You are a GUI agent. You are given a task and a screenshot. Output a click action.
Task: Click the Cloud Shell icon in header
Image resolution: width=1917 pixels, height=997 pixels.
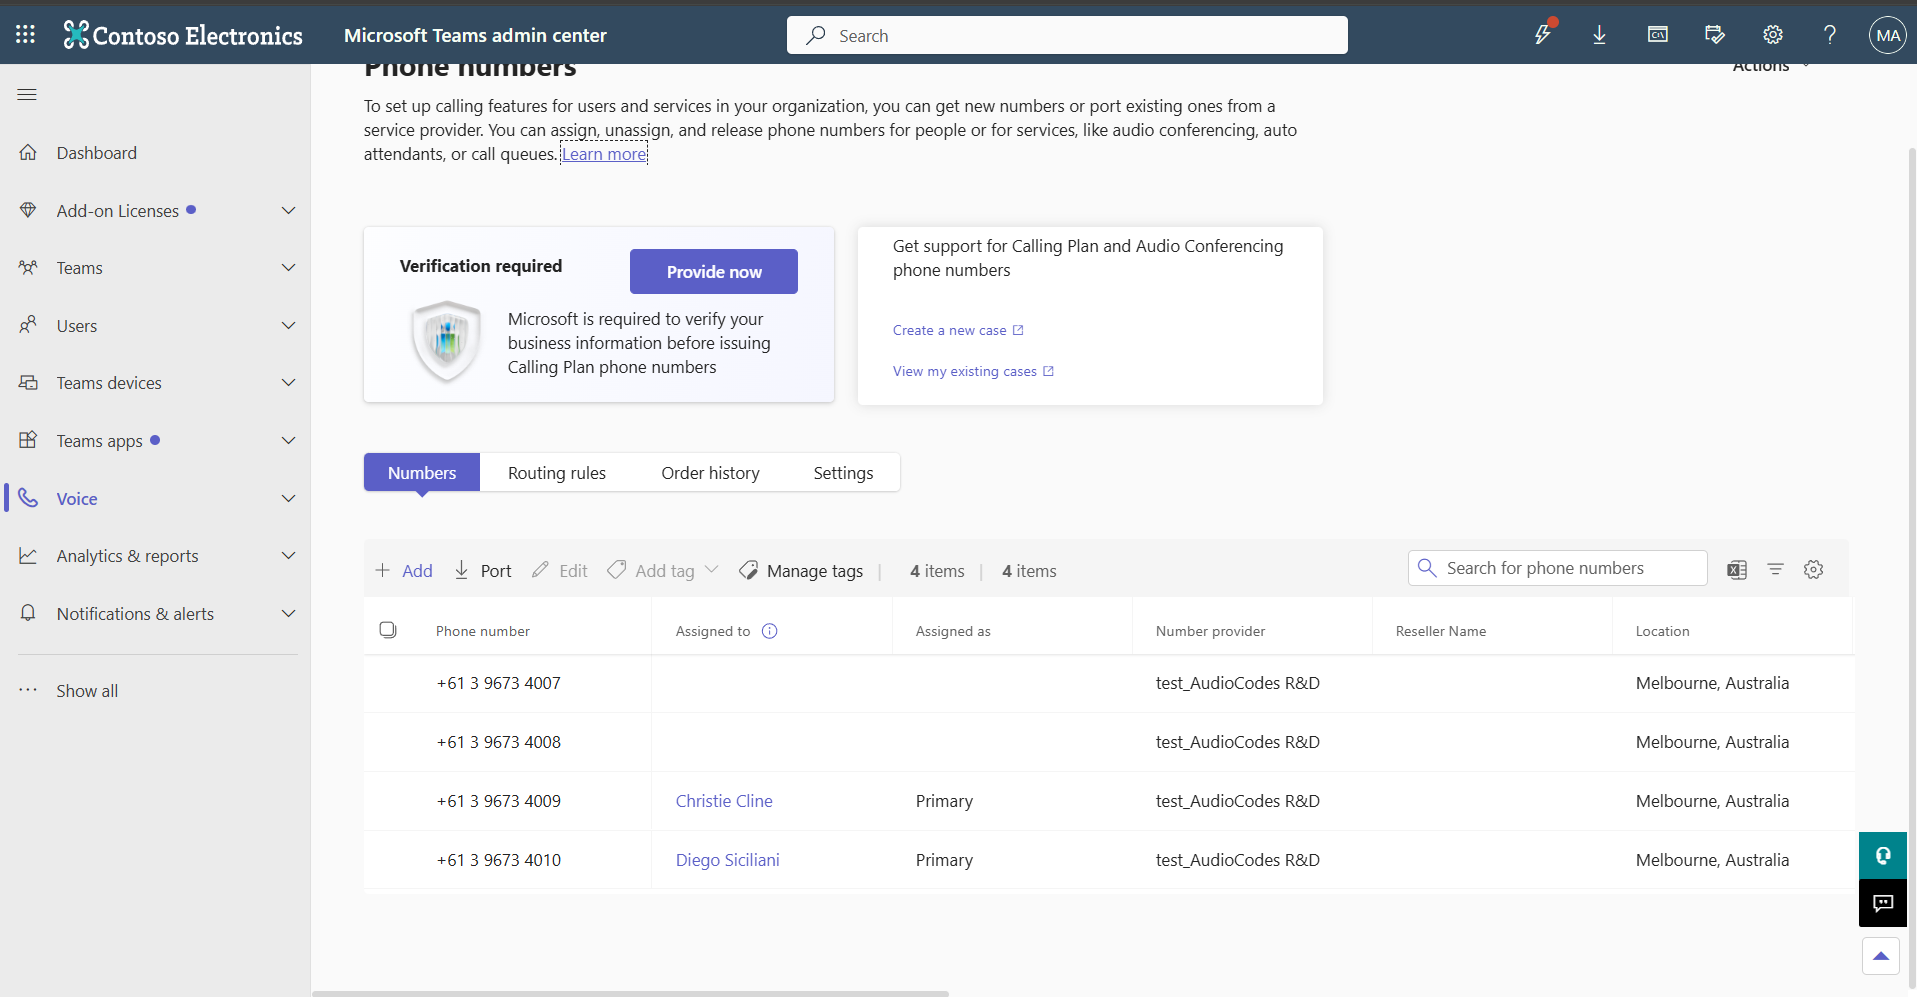tap(1658, 35)
